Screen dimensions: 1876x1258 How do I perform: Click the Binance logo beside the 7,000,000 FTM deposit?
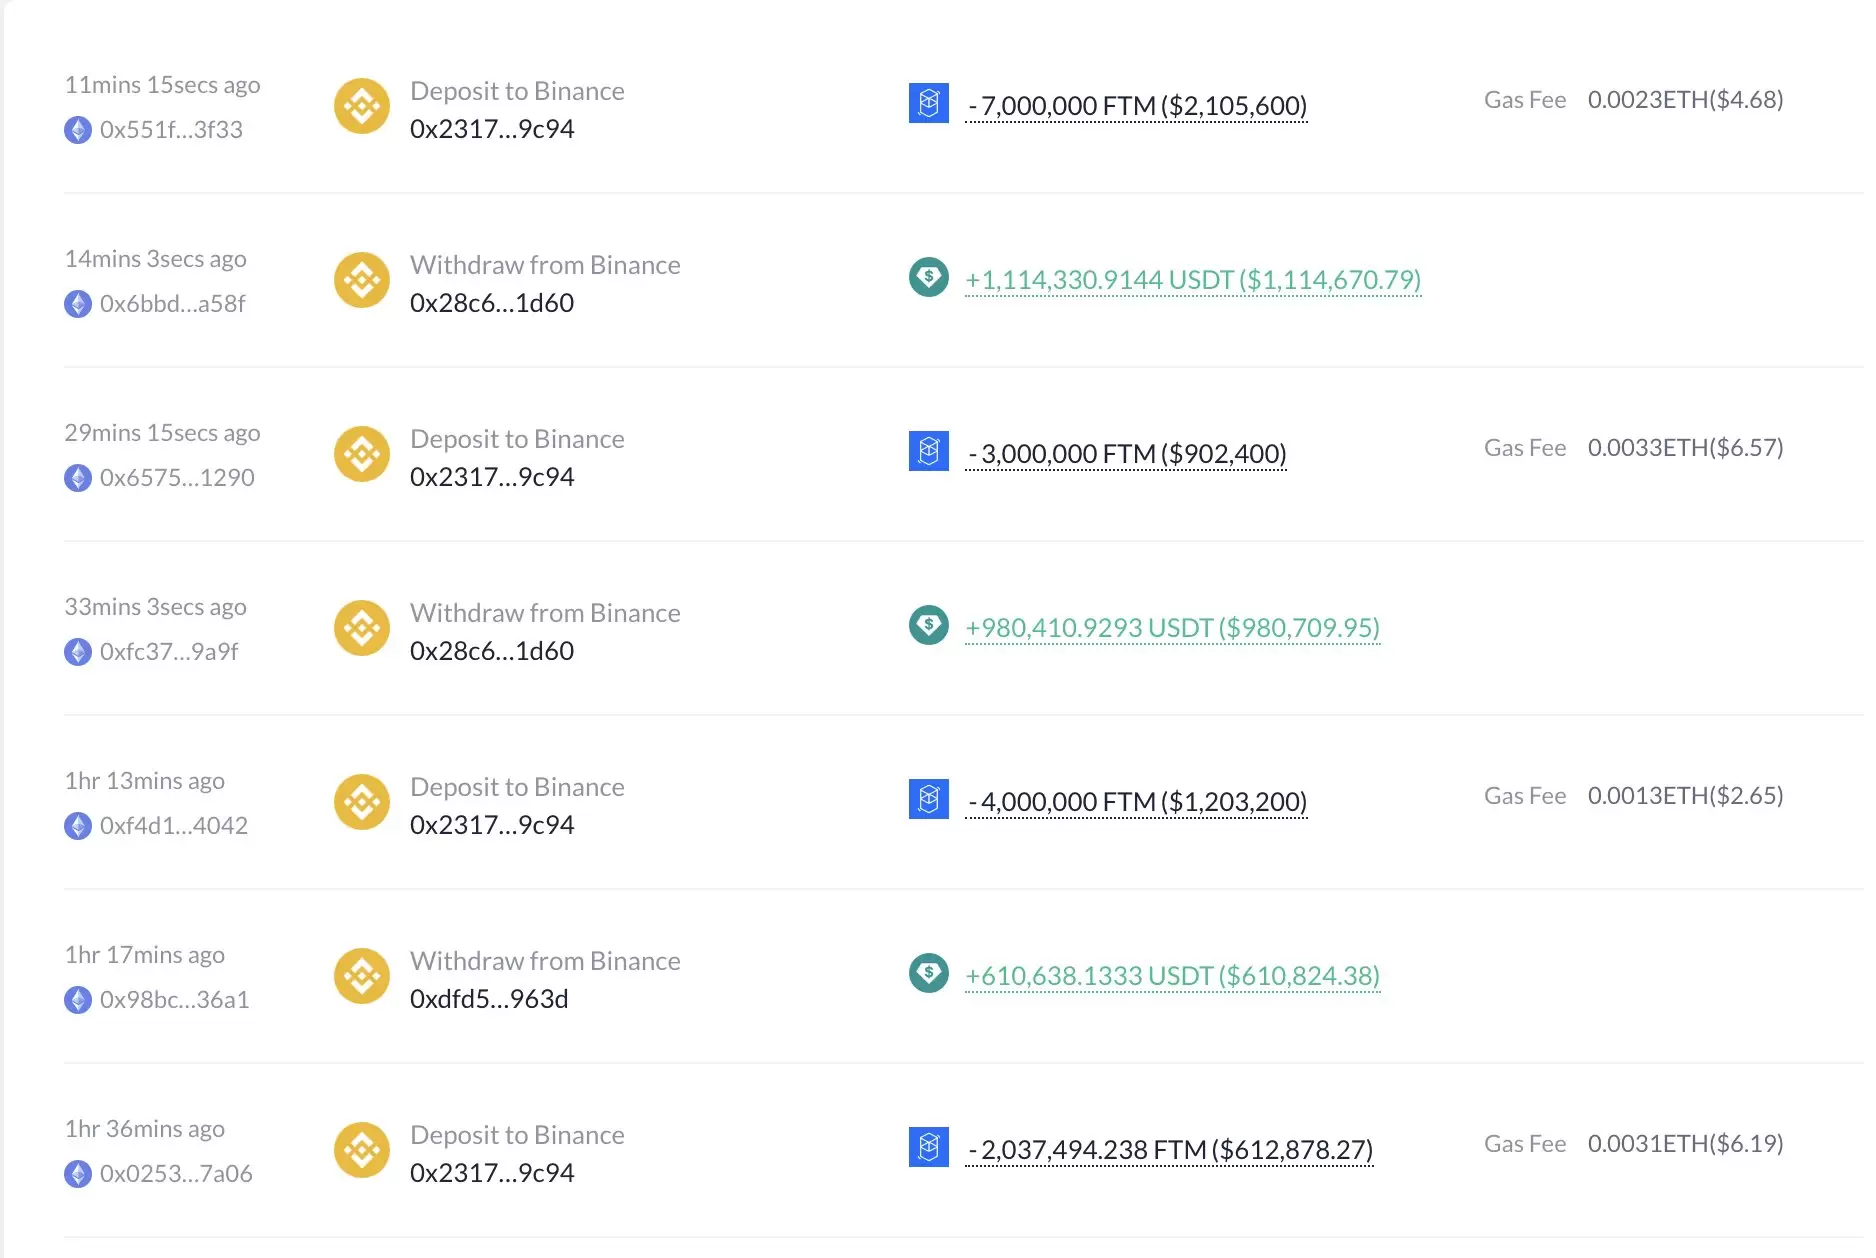(361, 106)
